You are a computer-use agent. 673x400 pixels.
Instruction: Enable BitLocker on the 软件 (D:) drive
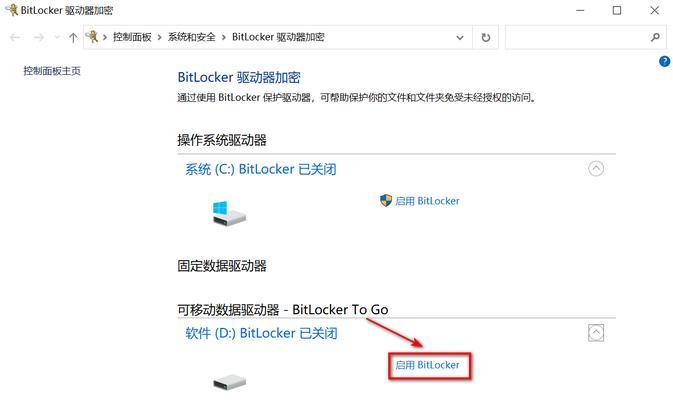click(427, 365)
